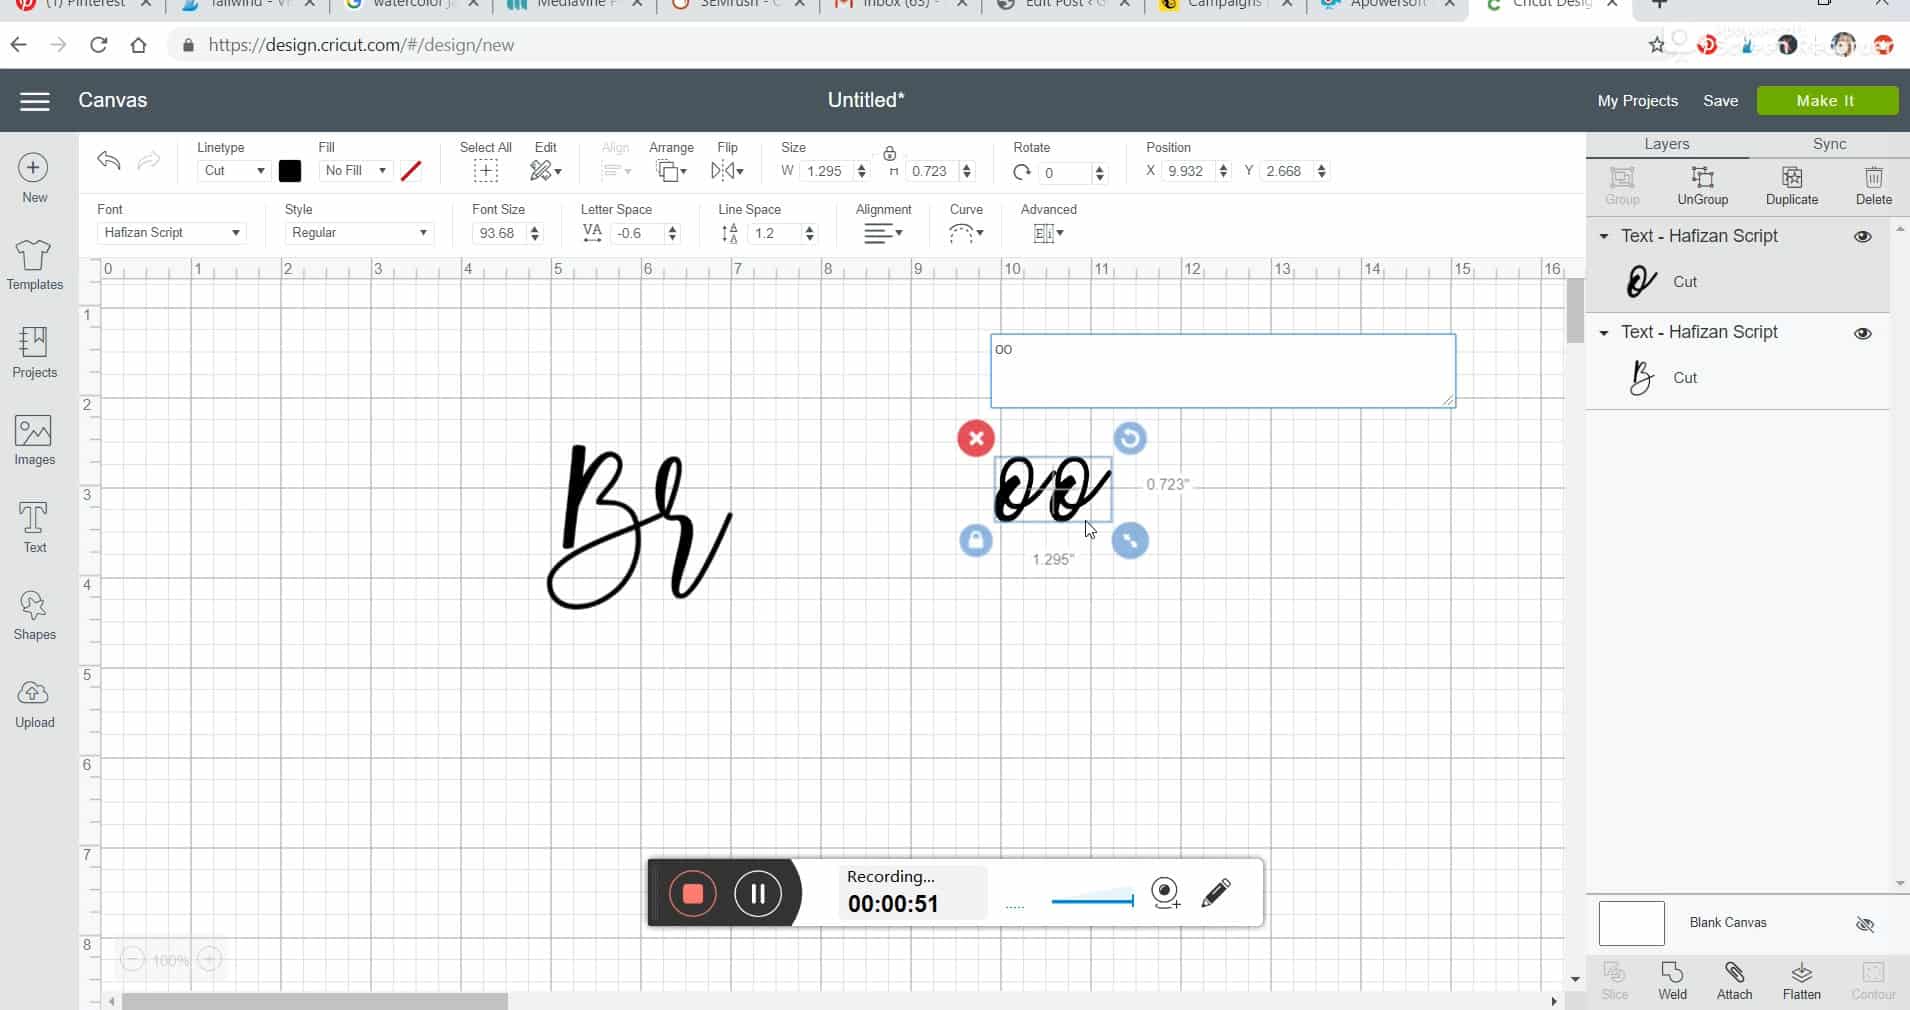Click the text edit box containing oo
Image resolution: width=1910 pixels, height=1010 pixels.
point(1223,371)
